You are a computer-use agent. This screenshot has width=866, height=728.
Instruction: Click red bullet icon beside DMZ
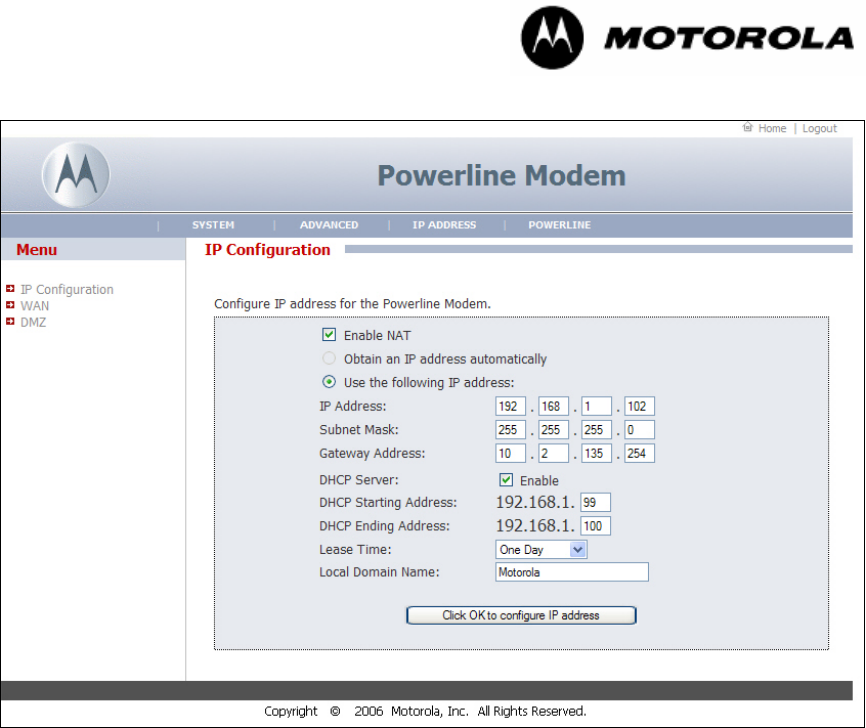10,321
